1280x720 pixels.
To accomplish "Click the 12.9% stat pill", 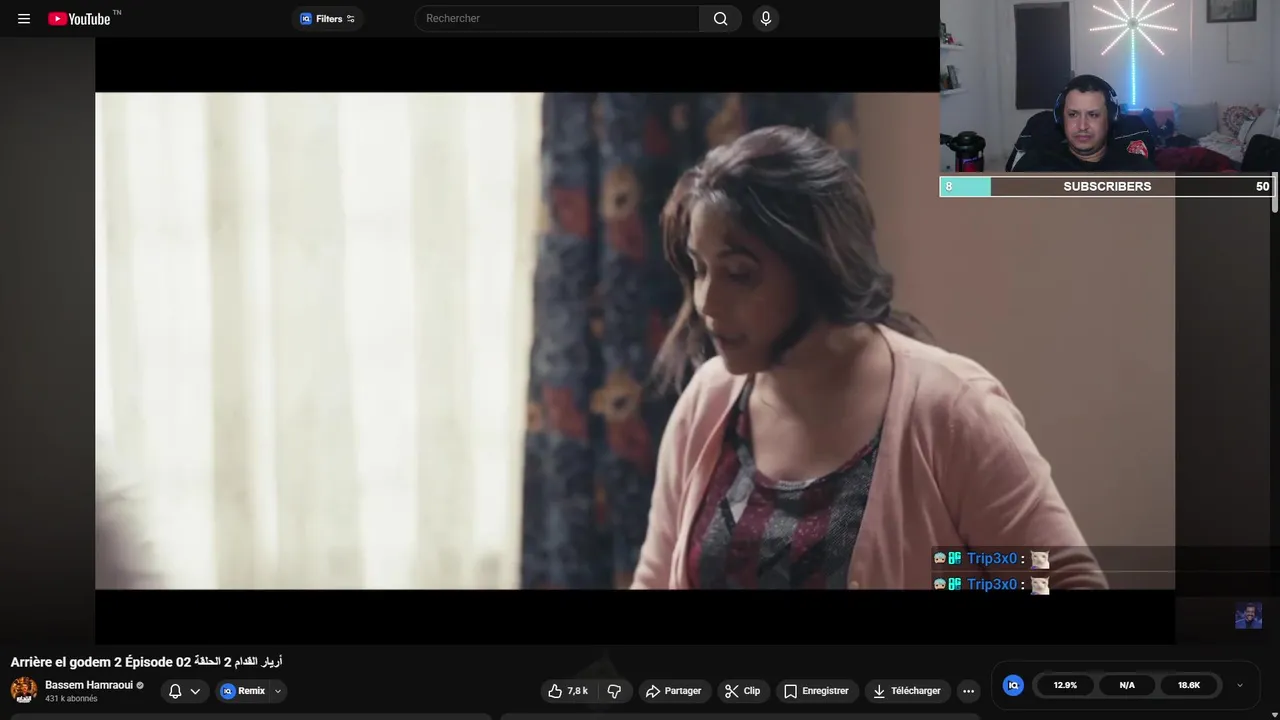I will [1065, 685].
